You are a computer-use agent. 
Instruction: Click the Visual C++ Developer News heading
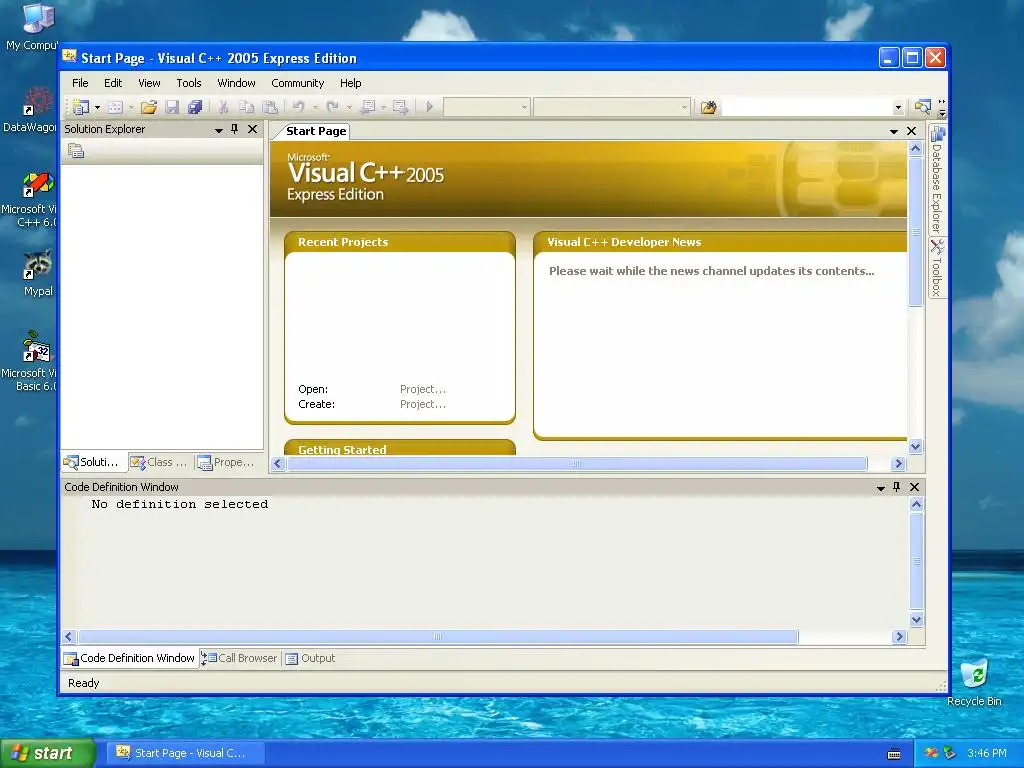click(x=624, y=242)
